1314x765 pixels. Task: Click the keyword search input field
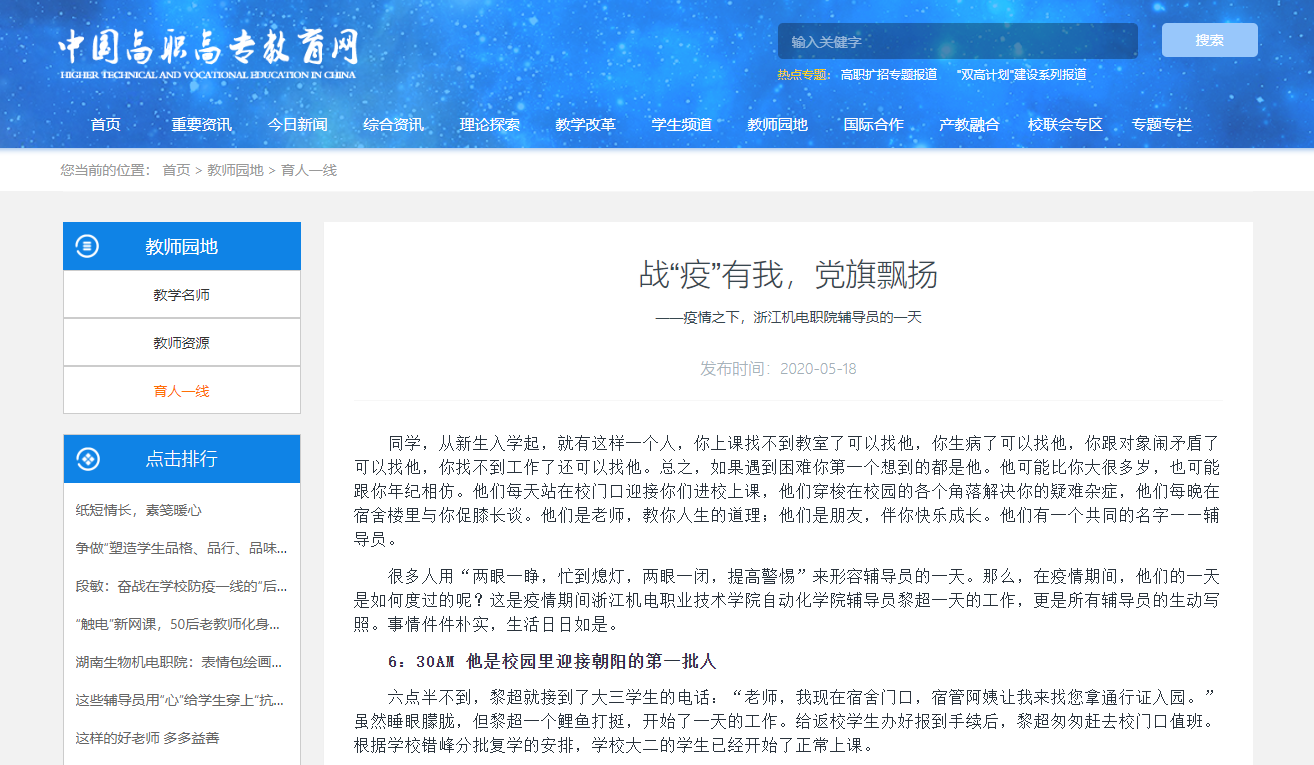pyautogui.click(x=957, y=42)
